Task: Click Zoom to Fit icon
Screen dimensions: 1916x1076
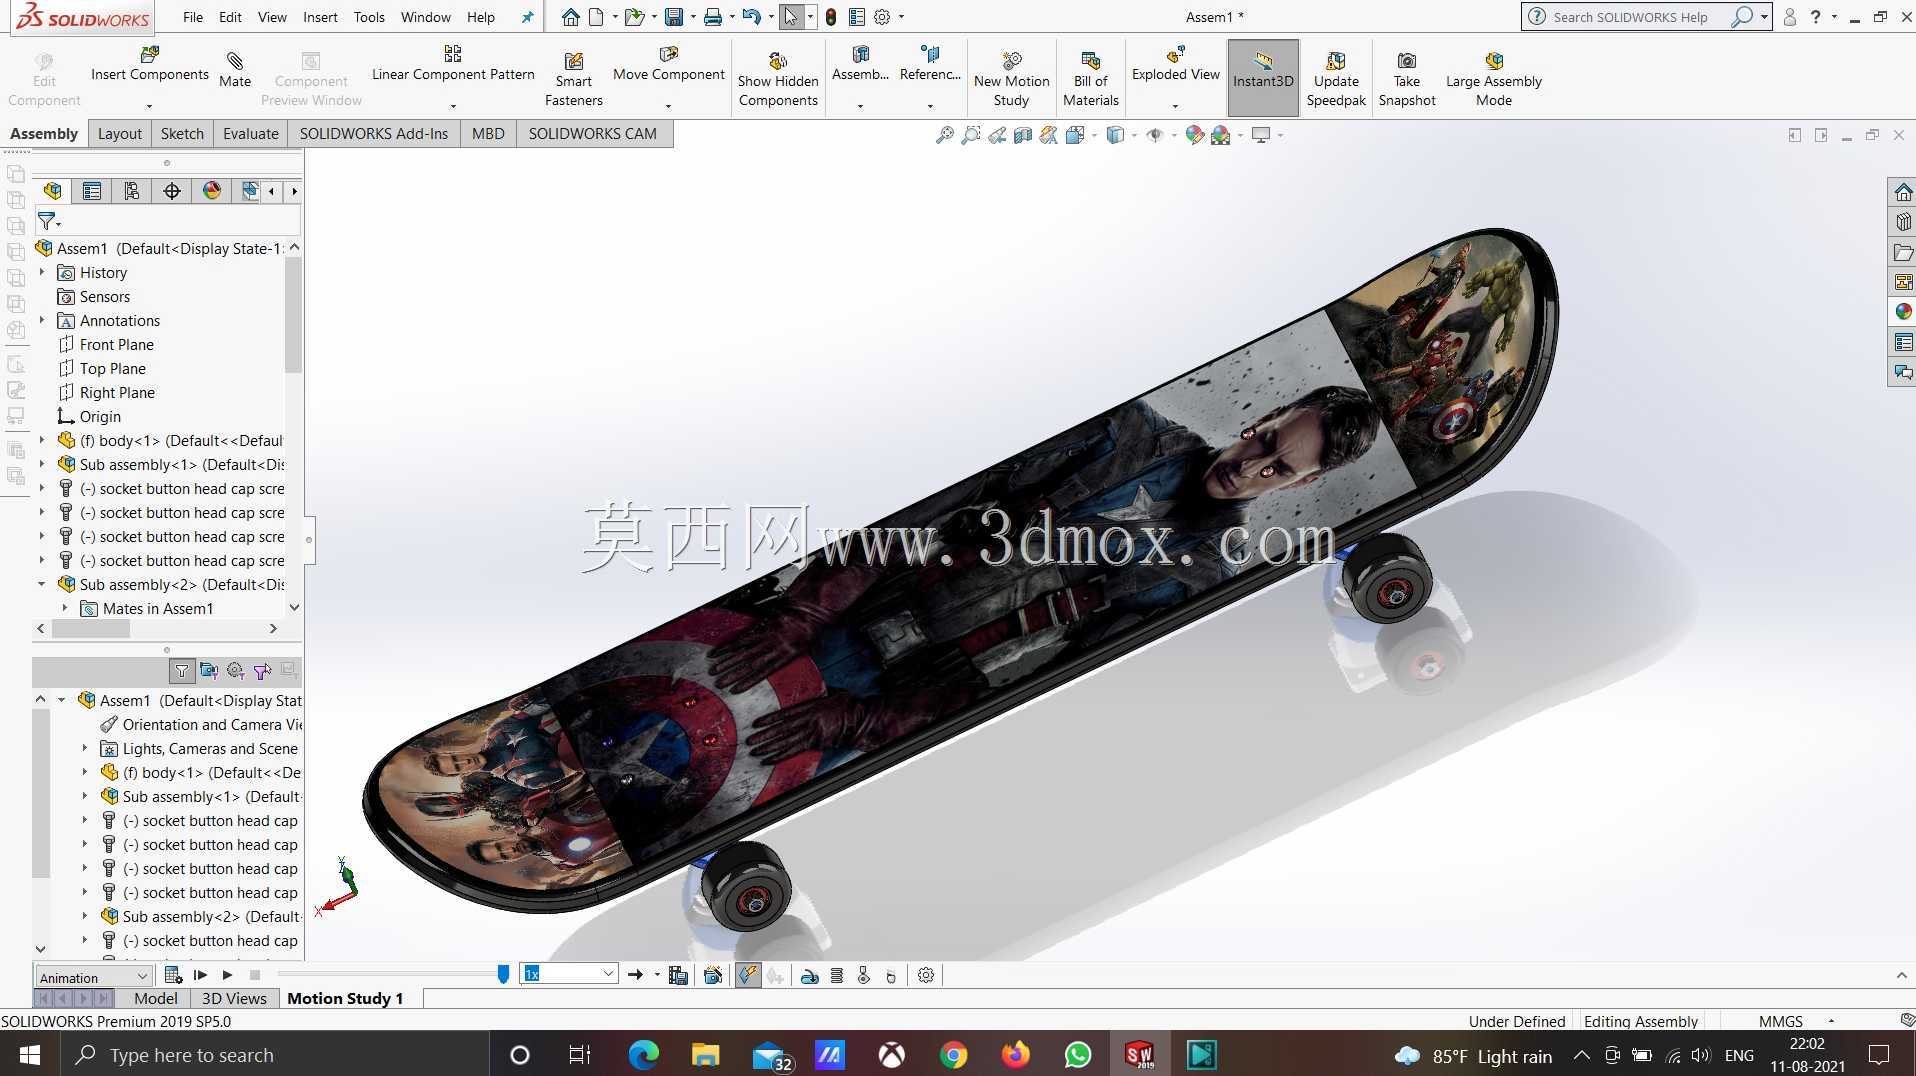Action: [944, 135]
